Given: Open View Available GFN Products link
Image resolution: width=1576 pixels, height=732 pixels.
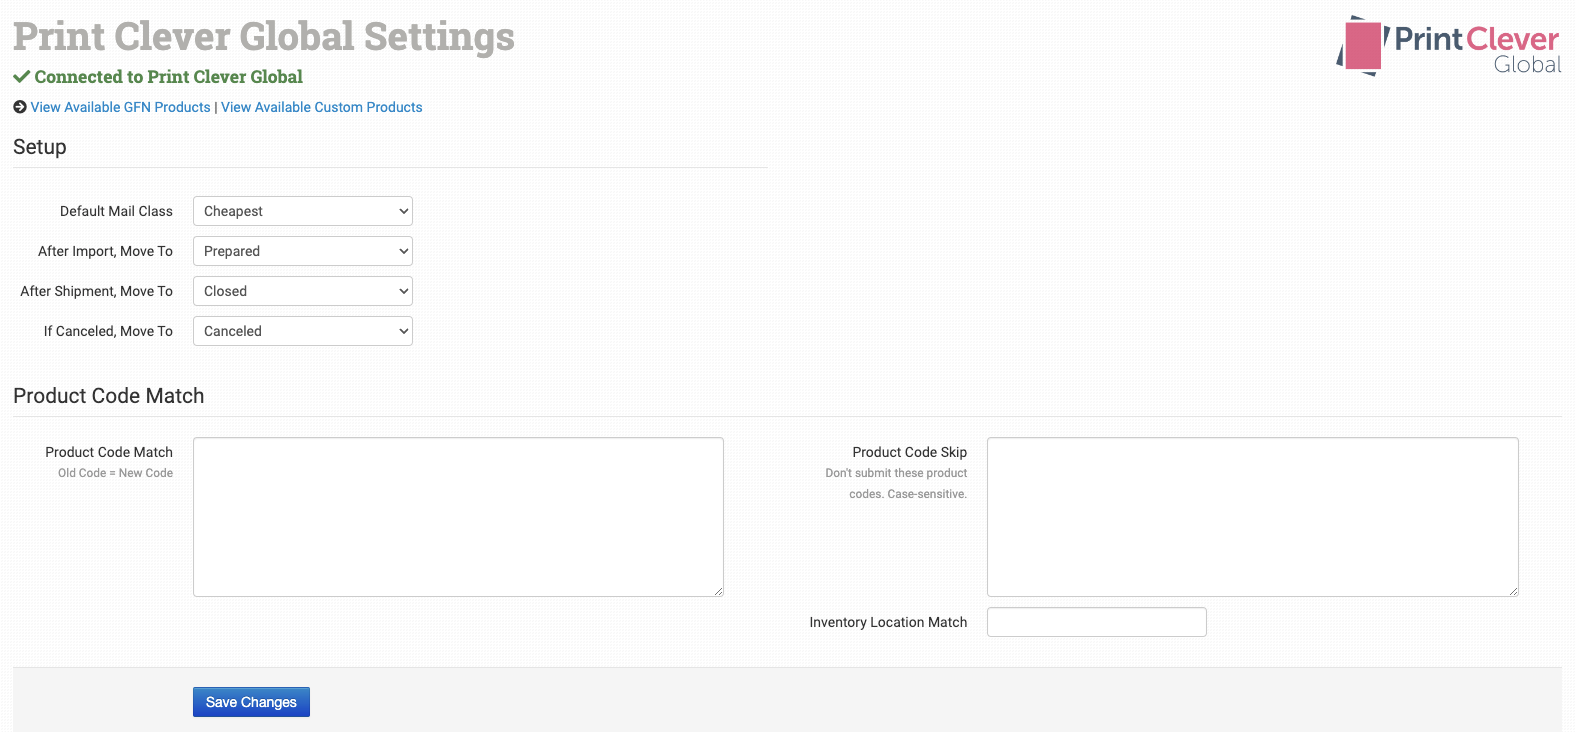Looking at the screenshot, I should [x=120, y=107].
